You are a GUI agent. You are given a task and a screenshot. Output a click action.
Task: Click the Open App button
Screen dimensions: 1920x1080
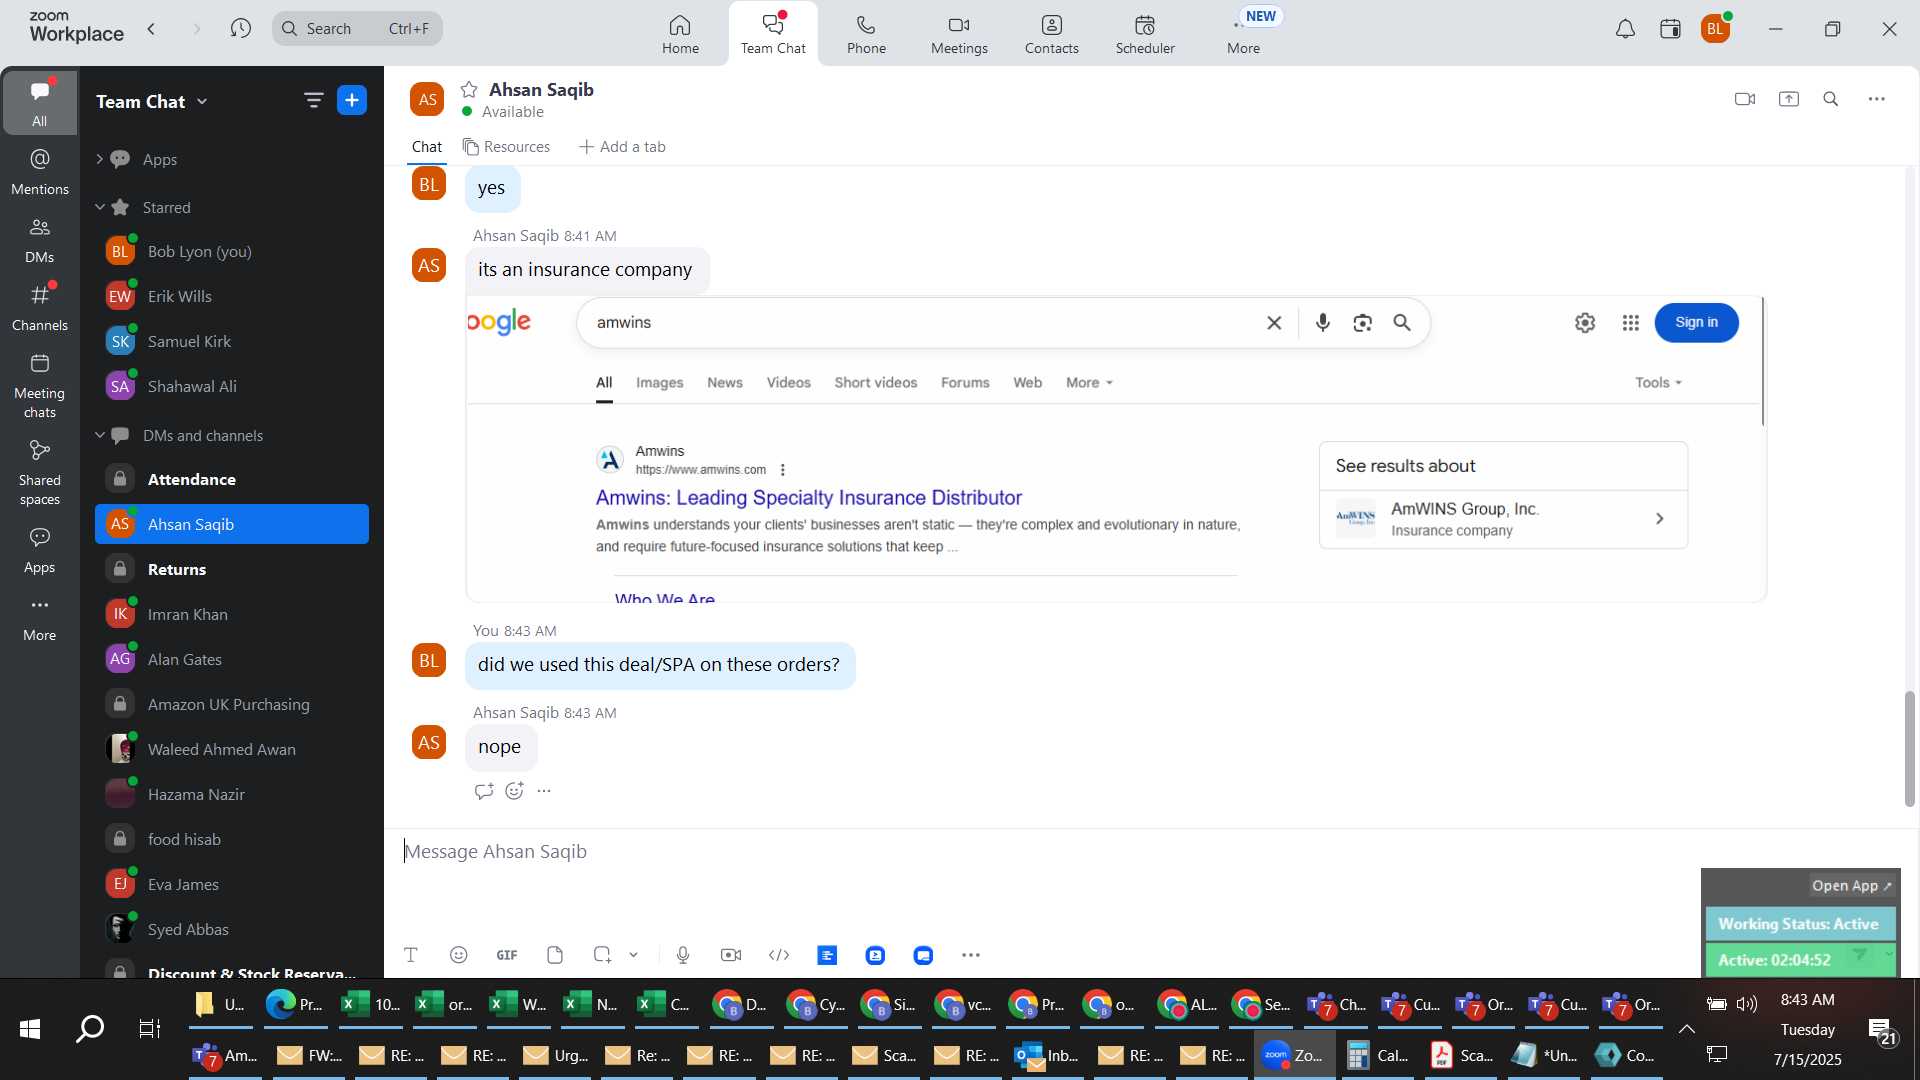(x=1852, y=886)
